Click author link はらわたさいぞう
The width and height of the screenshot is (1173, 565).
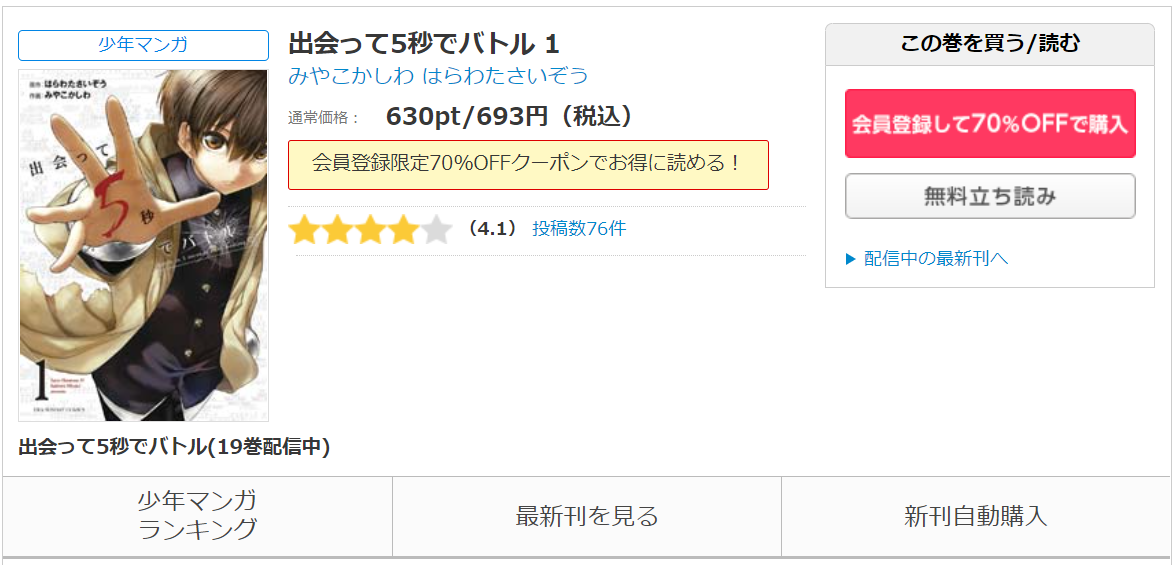click(506, 76)
